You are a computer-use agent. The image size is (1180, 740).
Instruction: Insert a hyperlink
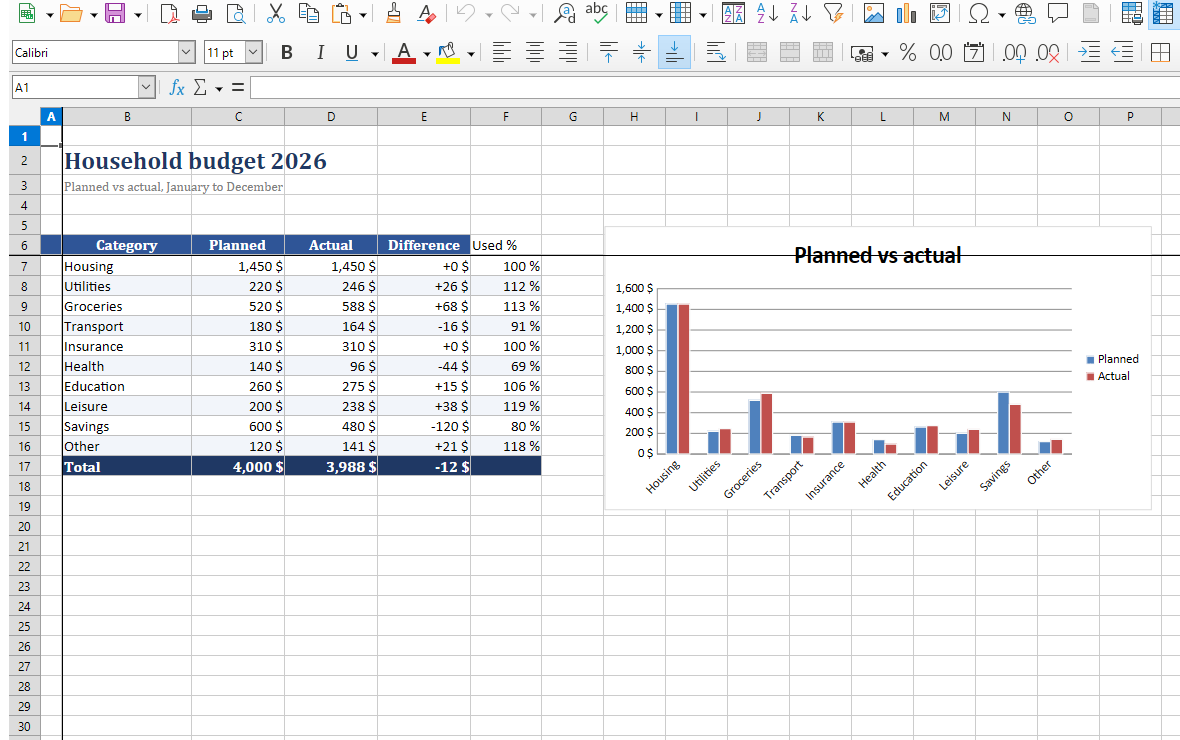pyautogui.click(x=1024, y=13)
